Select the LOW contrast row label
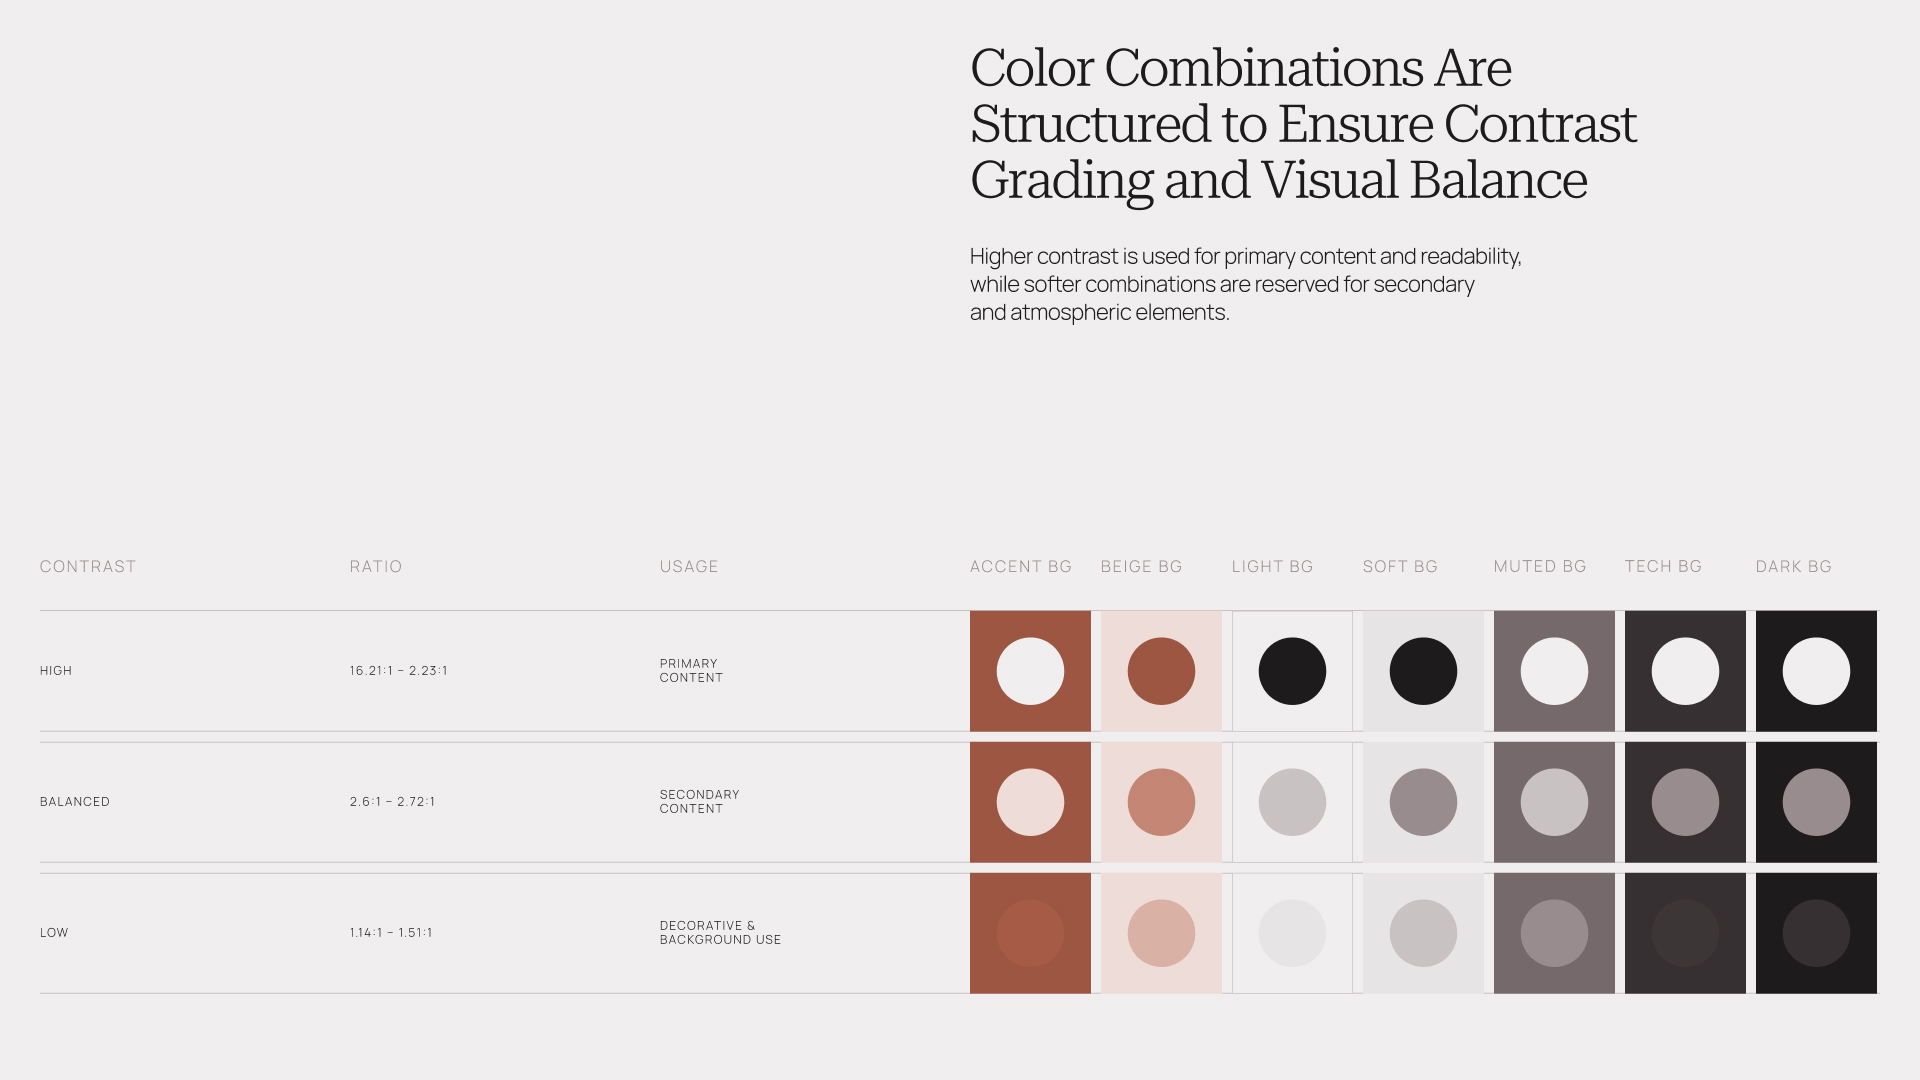 click(x=54, y=933)
